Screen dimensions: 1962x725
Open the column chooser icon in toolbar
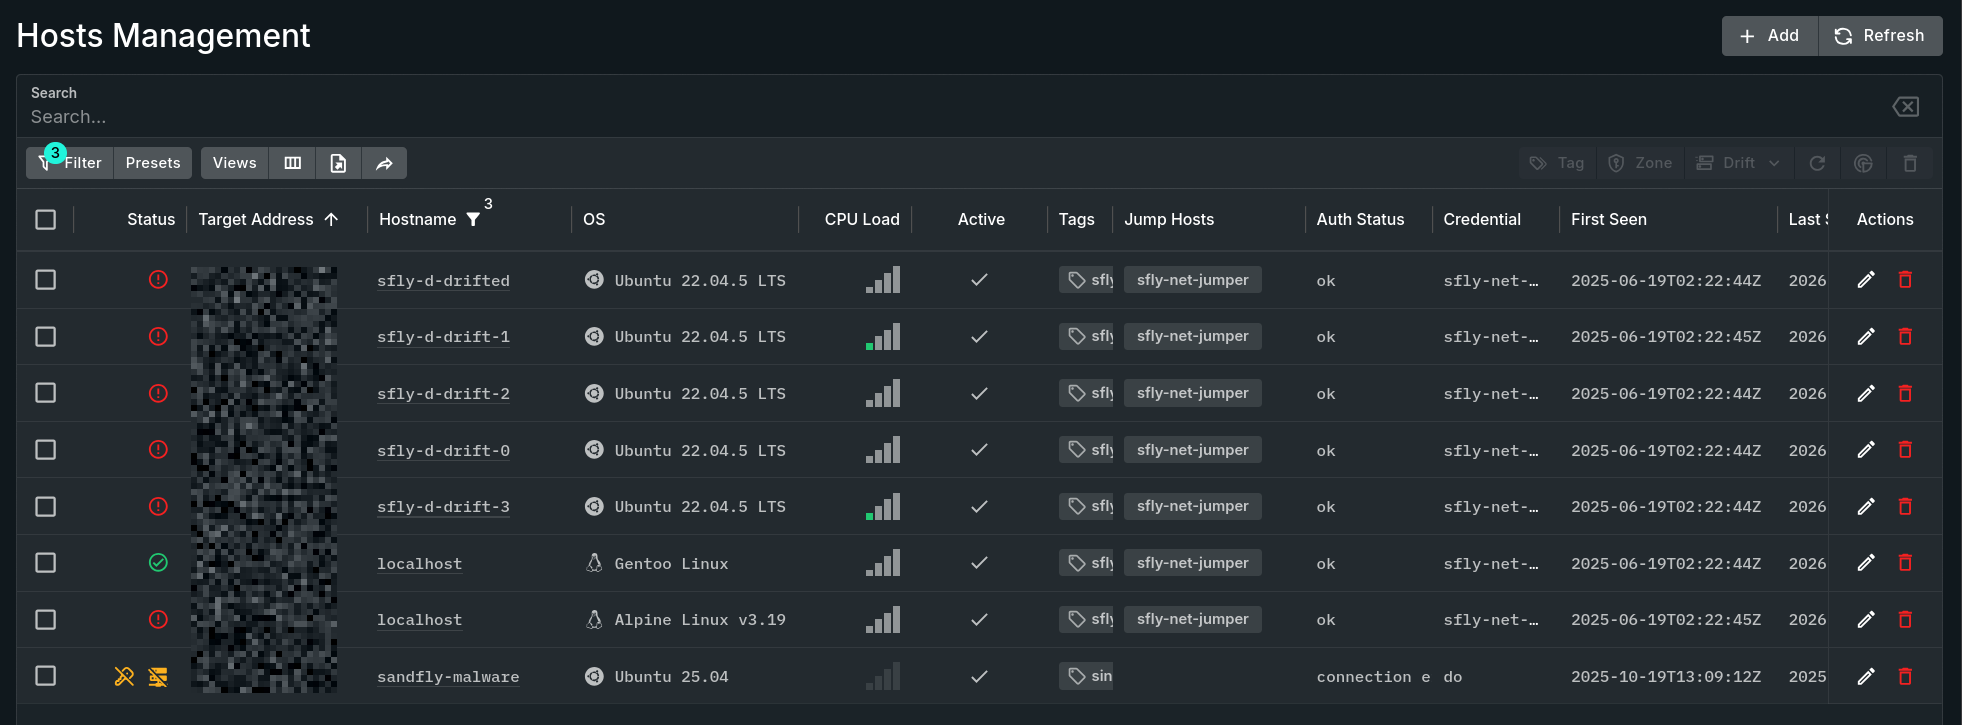[292, 163]
